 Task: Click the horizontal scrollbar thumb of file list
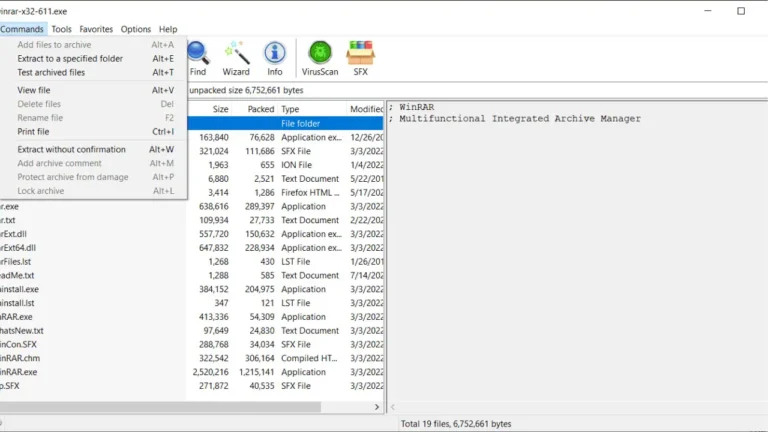(160, 407)
